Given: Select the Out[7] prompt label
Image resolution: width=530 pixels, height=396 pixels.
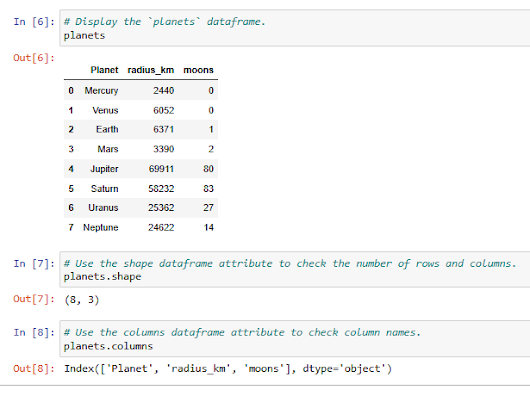Looking at the screenshot, I should [34, 299].
